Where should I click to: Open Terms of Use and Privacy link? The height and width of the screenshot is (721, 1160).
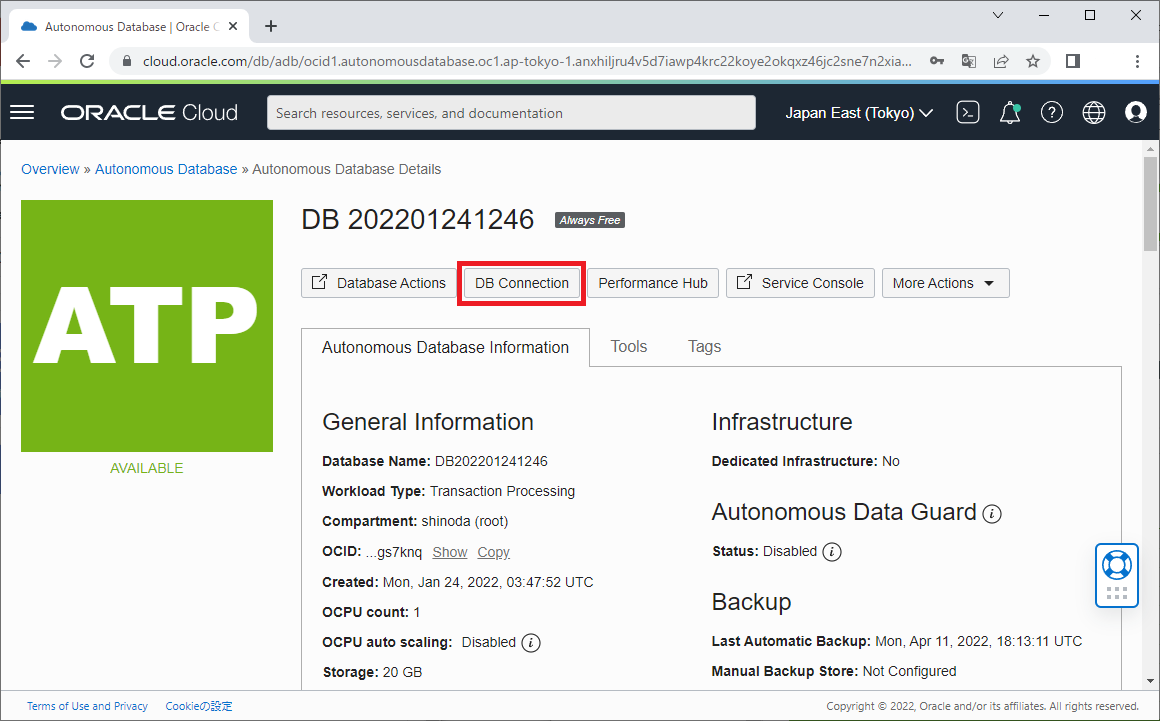coord(87,706)
